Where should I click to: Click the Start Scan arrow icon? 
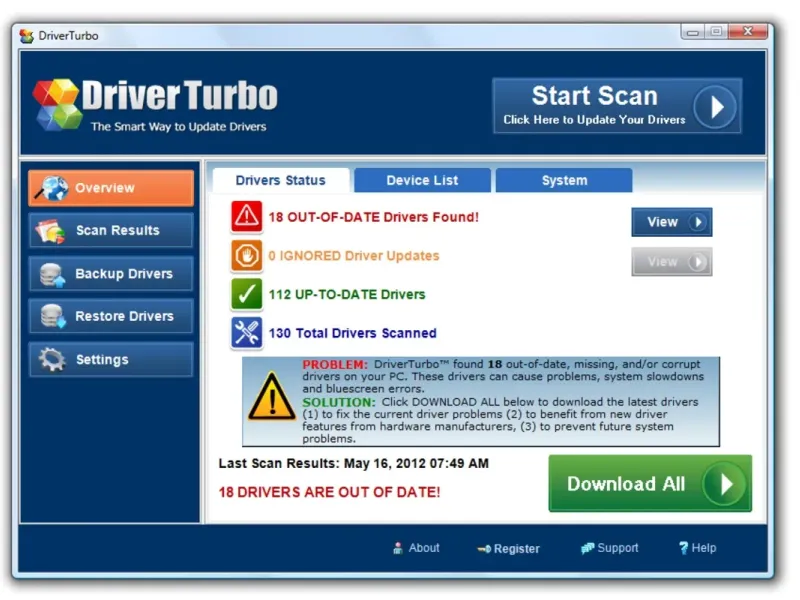coord(715,107)
